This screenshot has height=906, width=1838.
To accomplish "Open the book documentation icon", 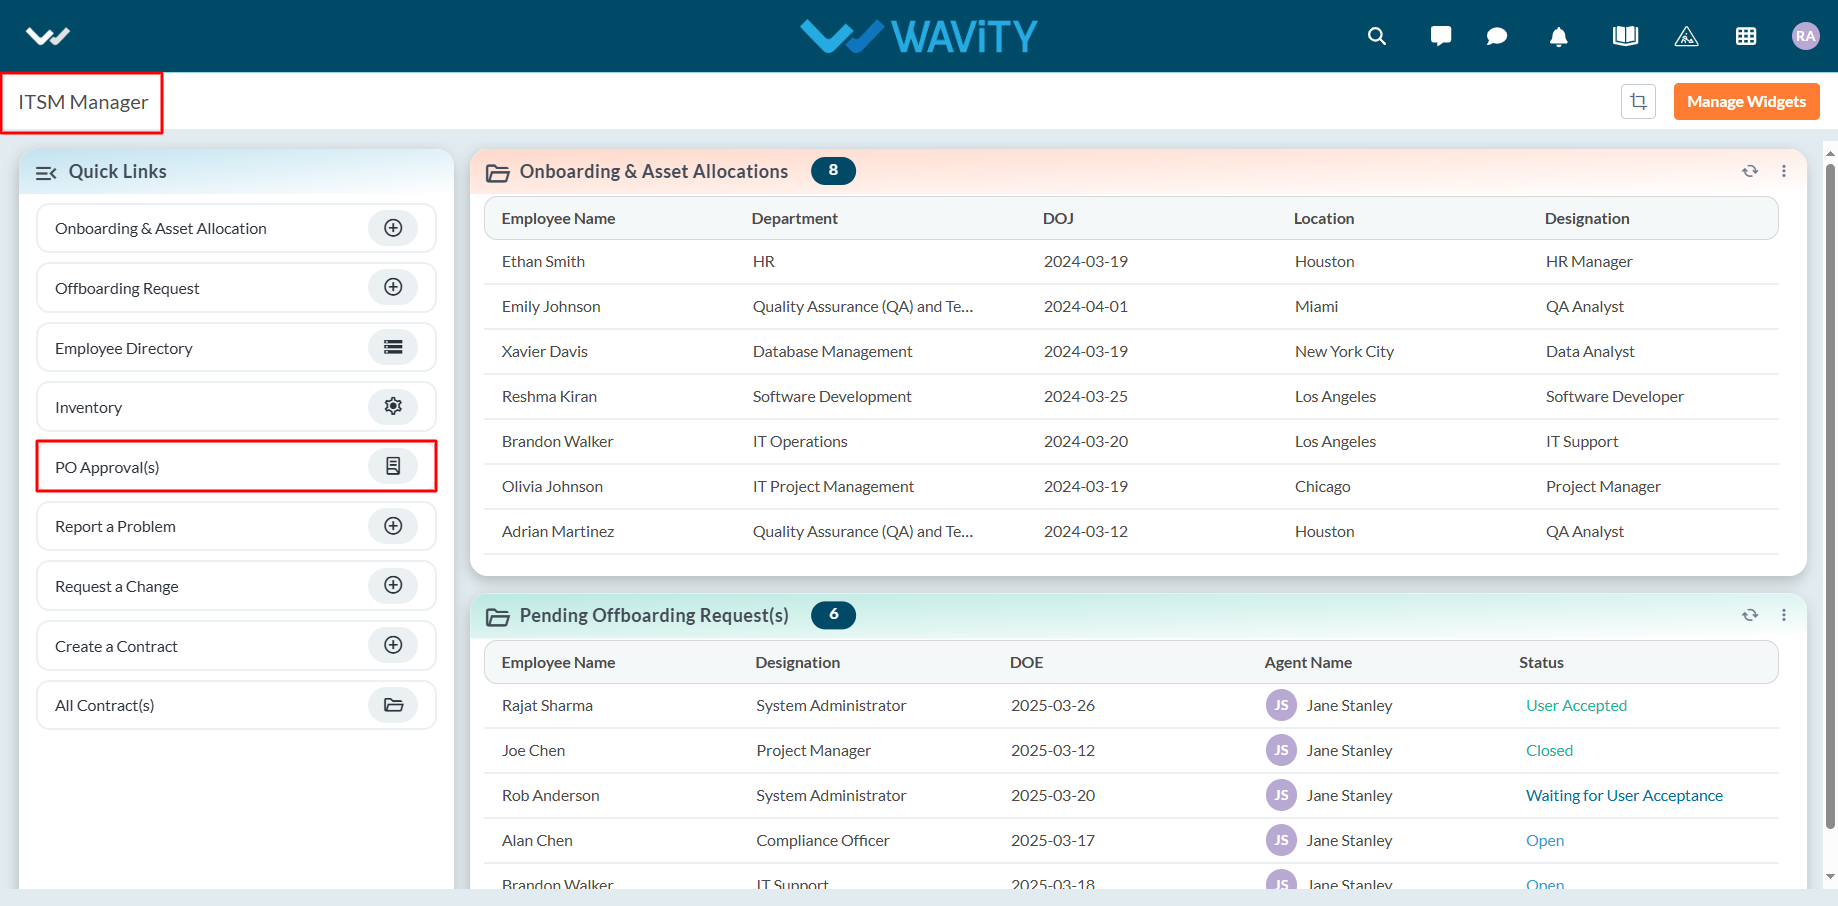I will (1625, 36).
